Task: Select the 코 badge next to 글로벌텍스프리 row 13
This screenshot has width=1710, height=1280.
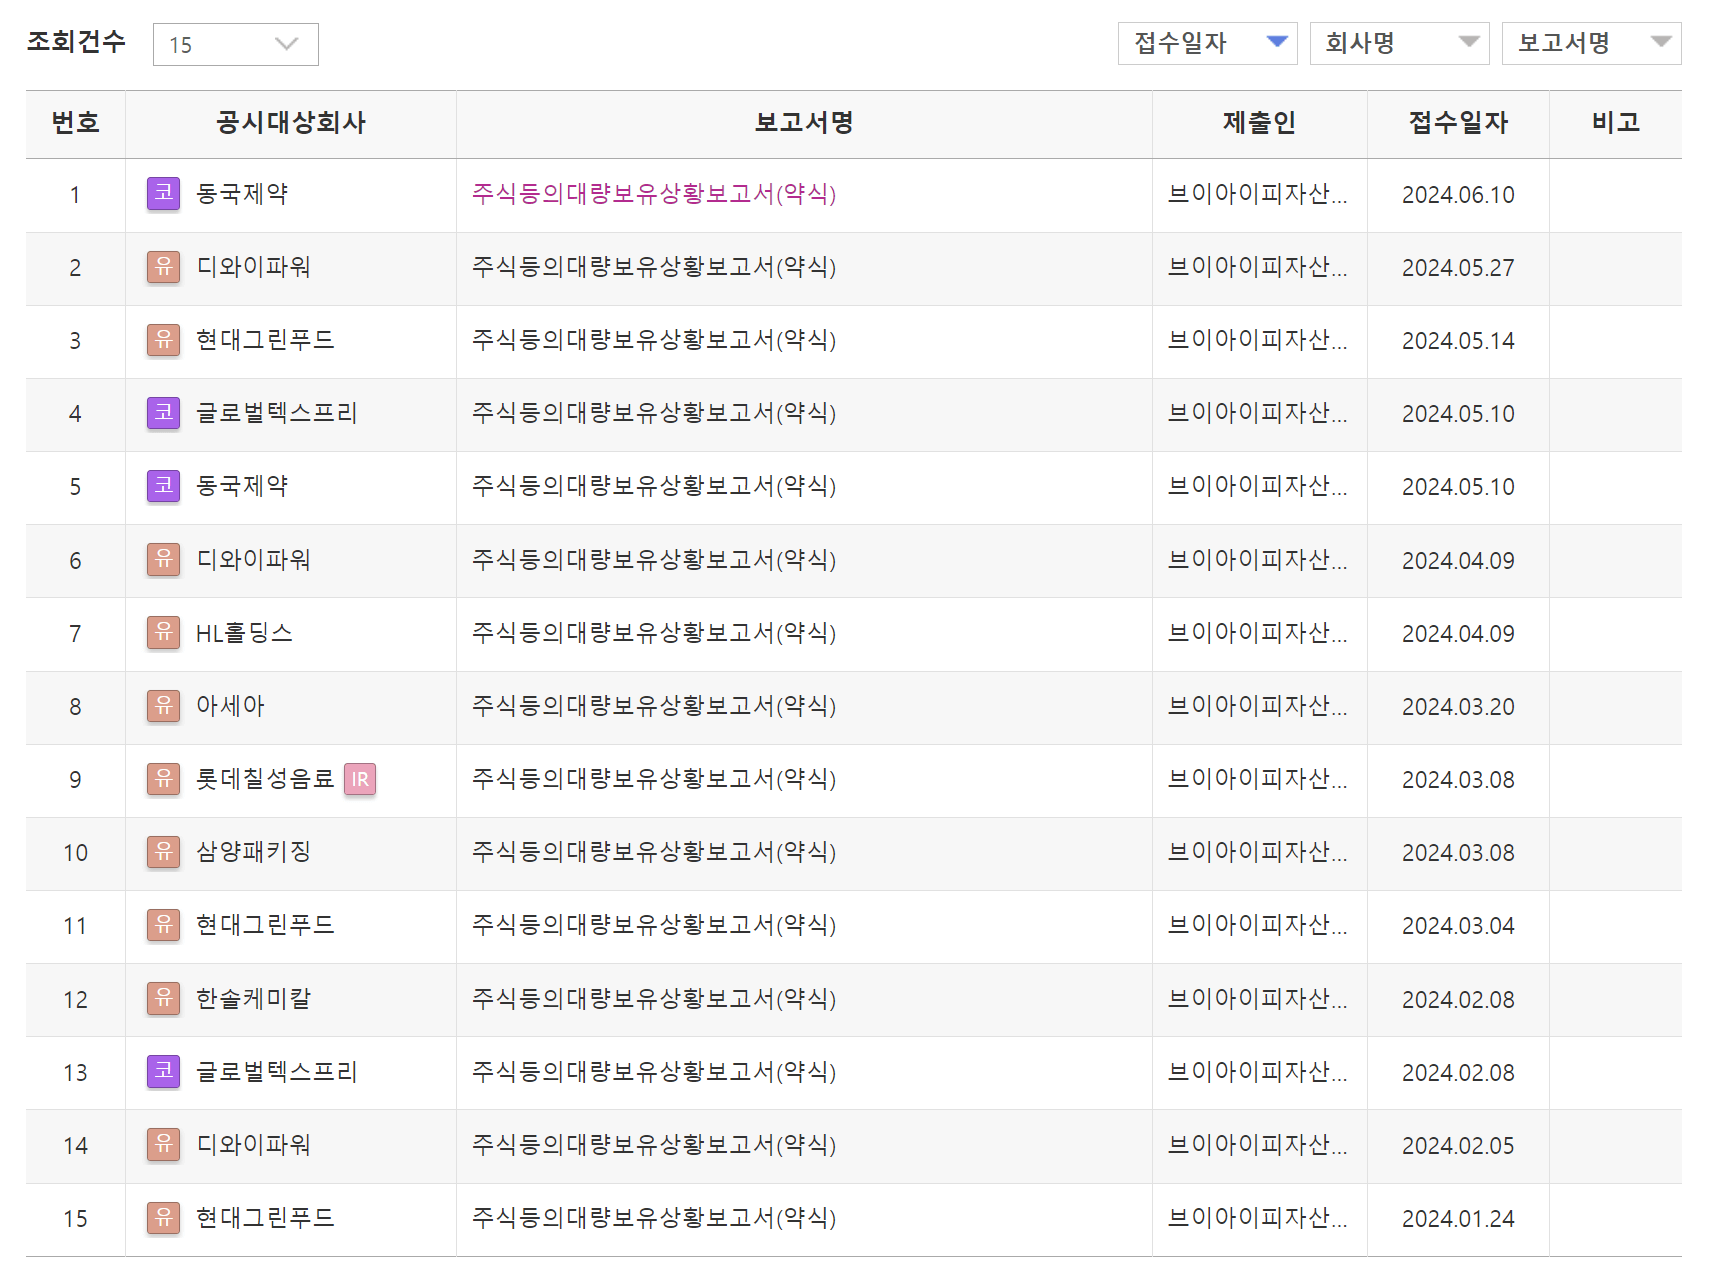Action: [162, 1072]
